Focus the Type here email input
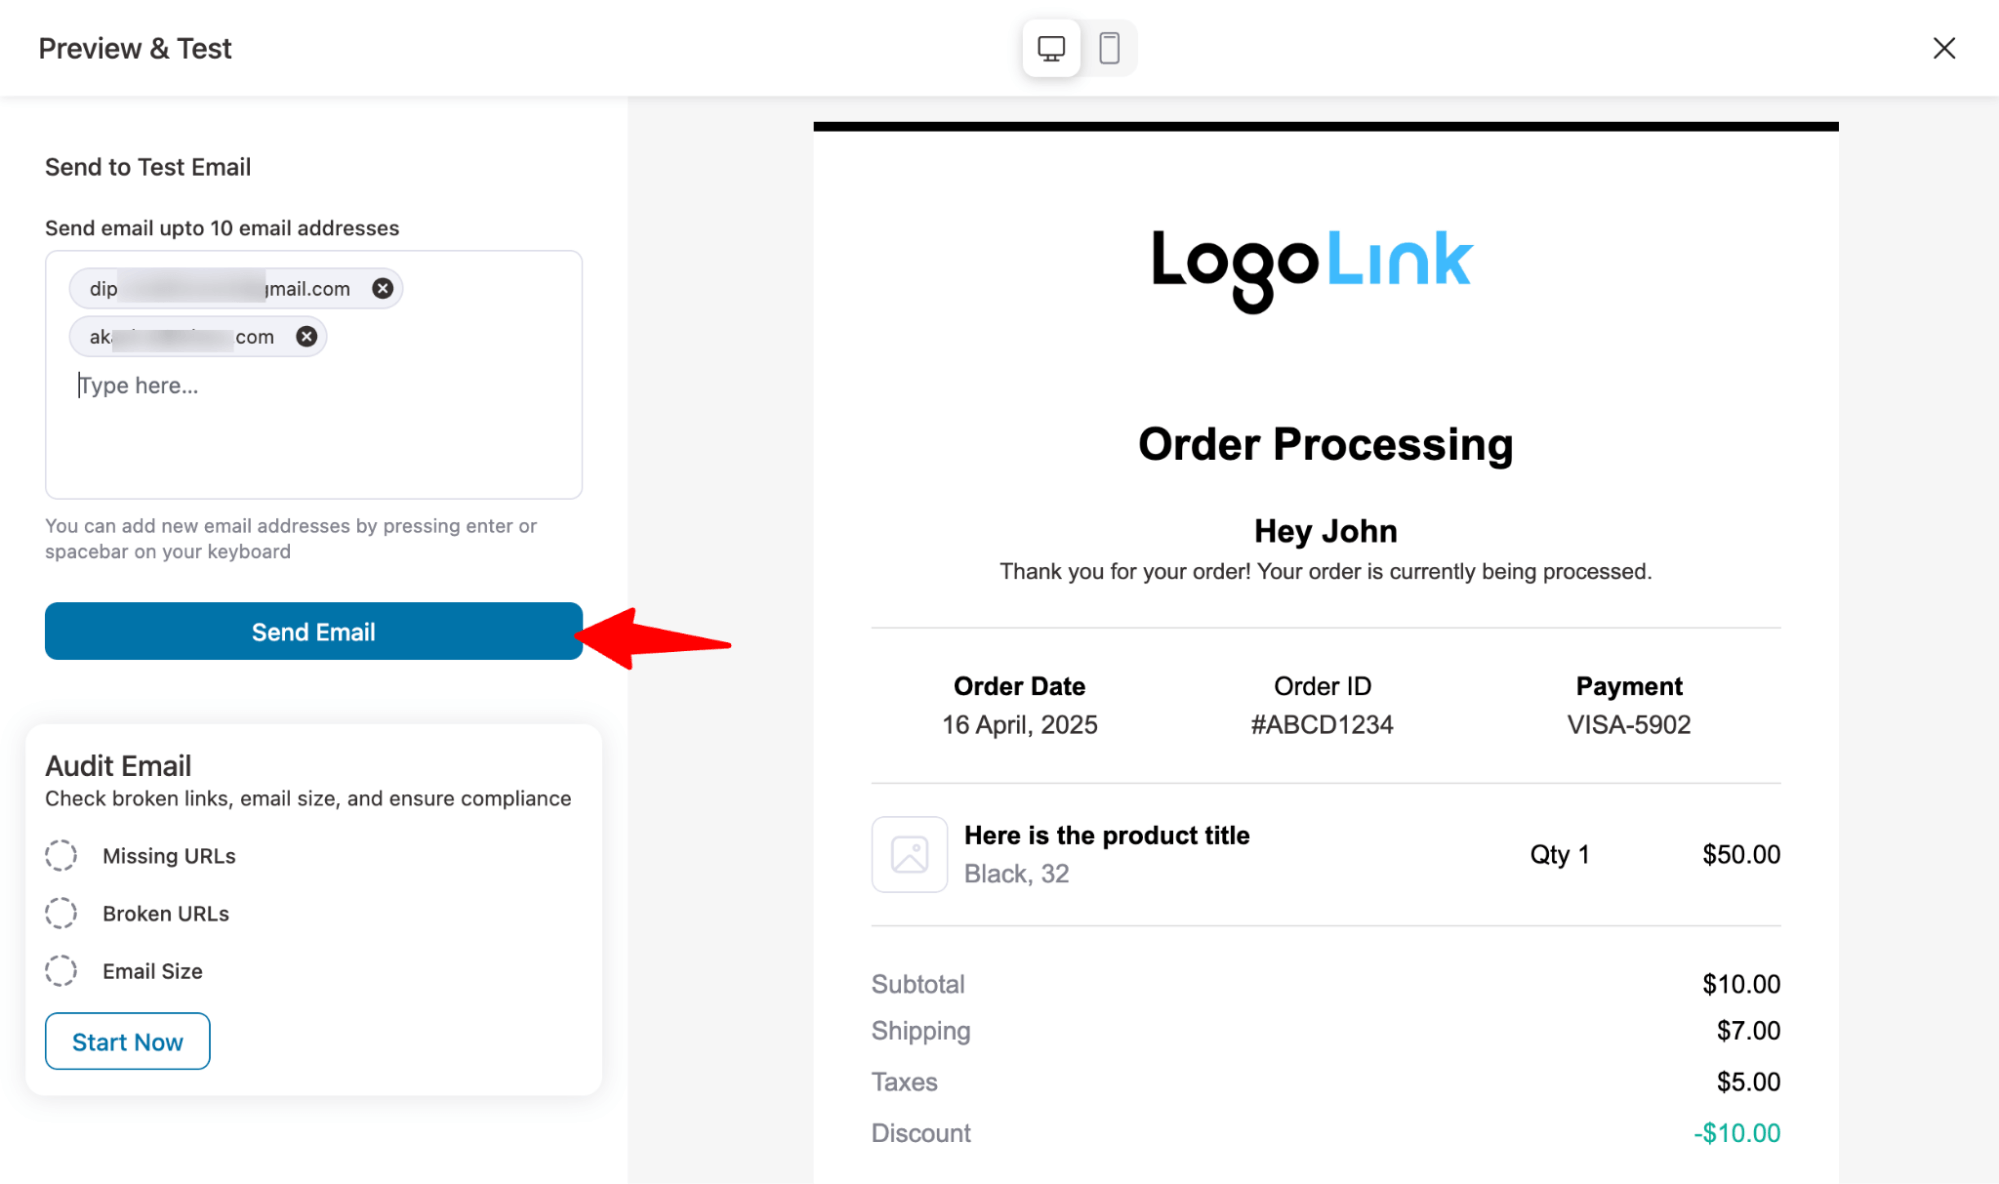 click(x=314, y=386)
